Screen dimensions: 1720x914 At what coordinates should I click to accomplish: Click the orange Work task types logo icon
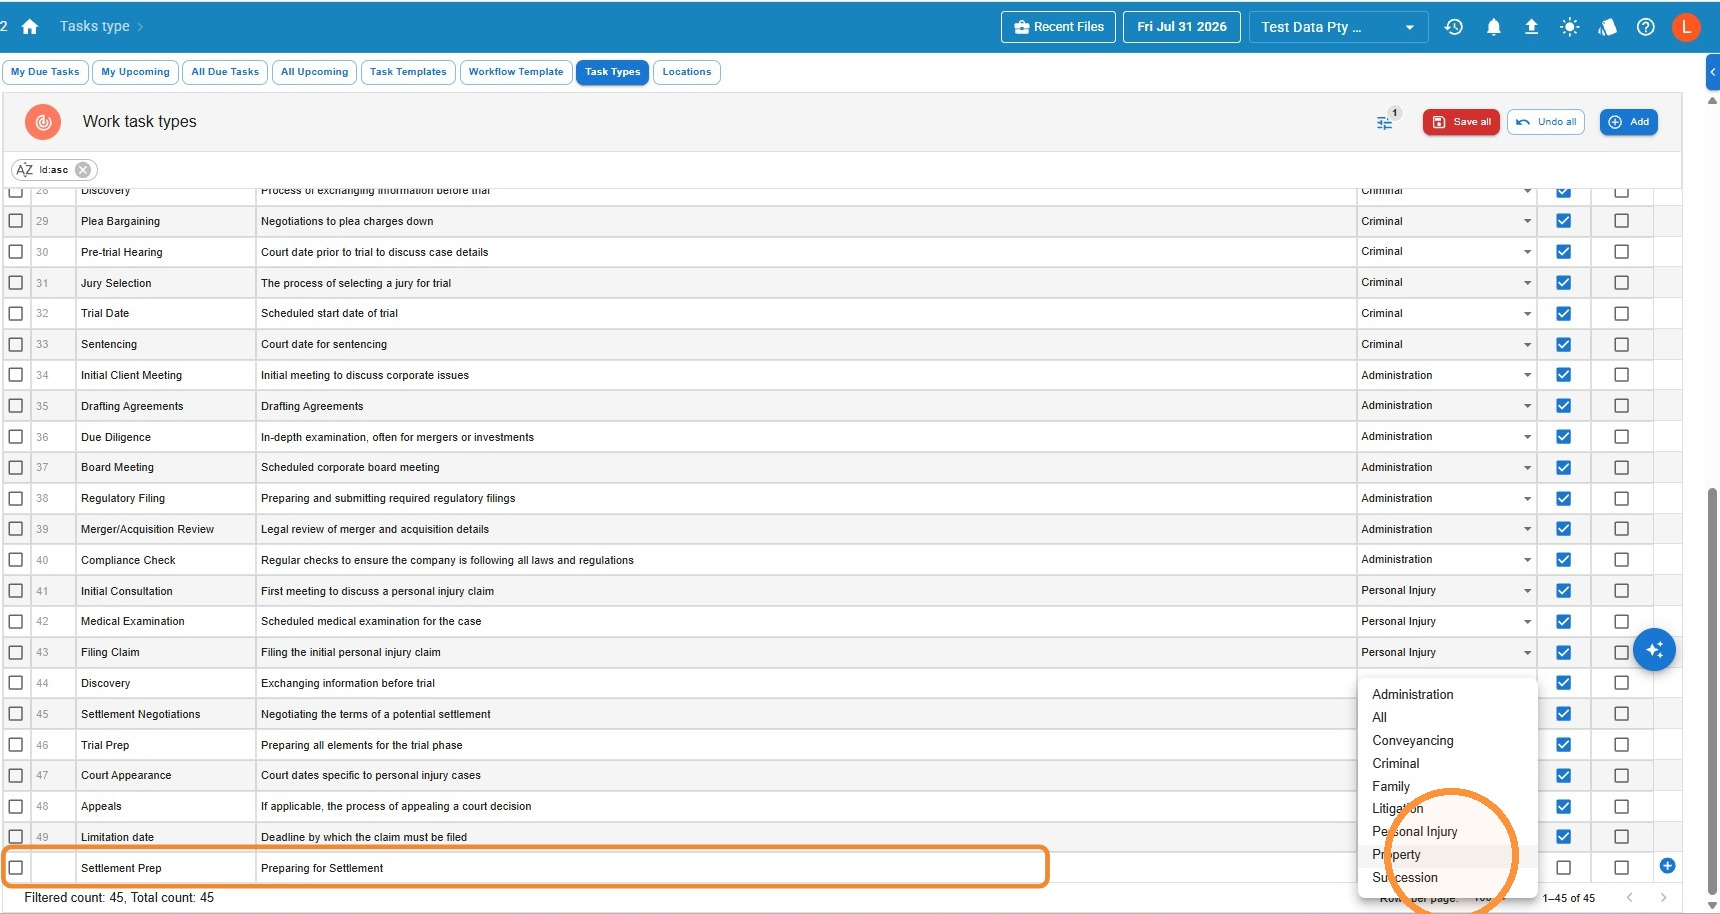pos(43,122)
